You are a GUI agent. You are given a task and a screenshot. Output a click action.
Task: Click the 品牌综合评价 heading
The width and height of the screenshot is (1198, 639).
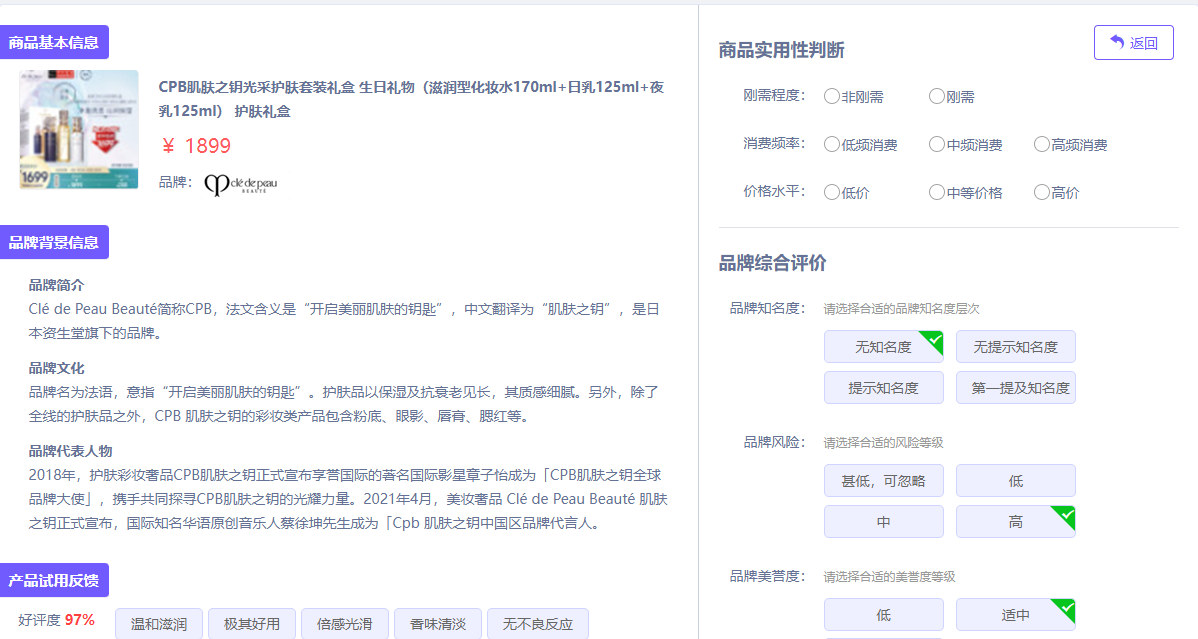772,263
